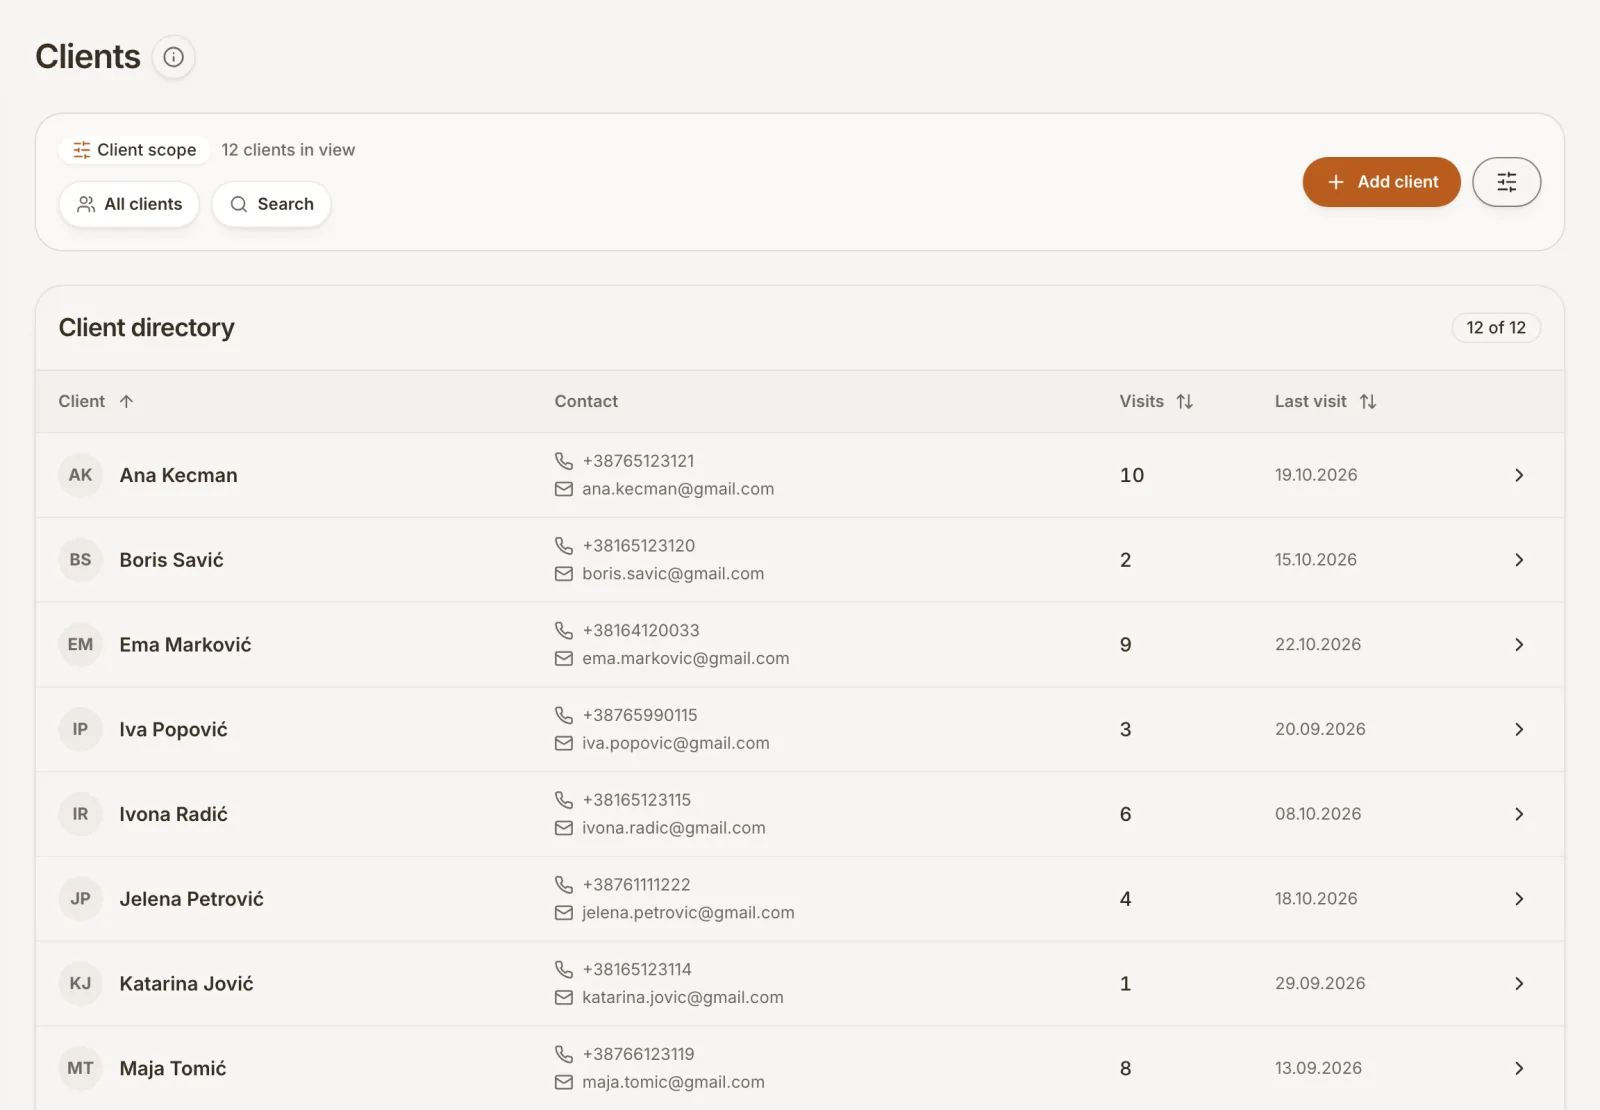Open the filter settings sliders button
The height and width of the screenshot is (1110, 1600).
(x=1506, y=182)
